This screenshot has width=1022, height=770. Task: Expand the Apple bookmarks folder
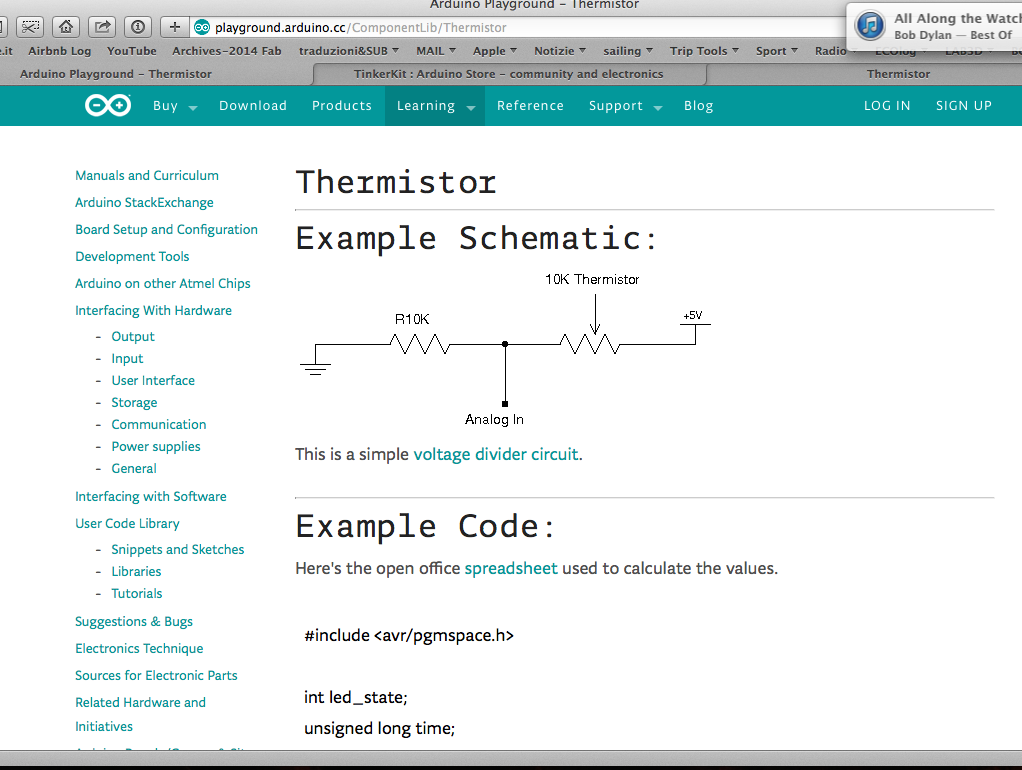point(495,51)
